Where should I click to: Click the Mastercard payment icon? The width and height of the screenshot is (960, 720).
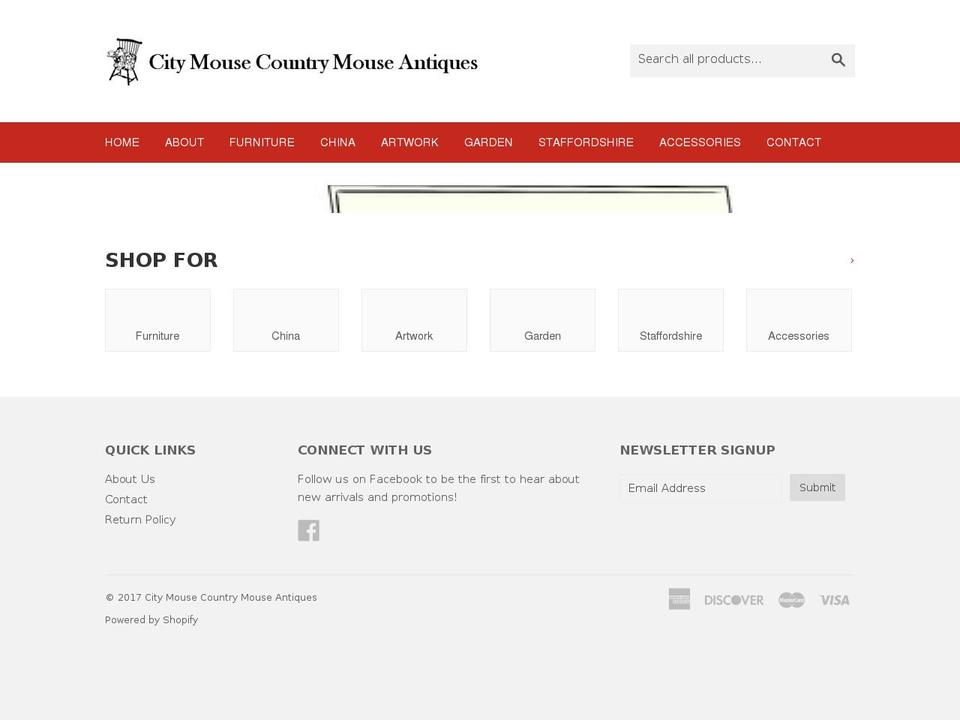(x=790, y=599)
